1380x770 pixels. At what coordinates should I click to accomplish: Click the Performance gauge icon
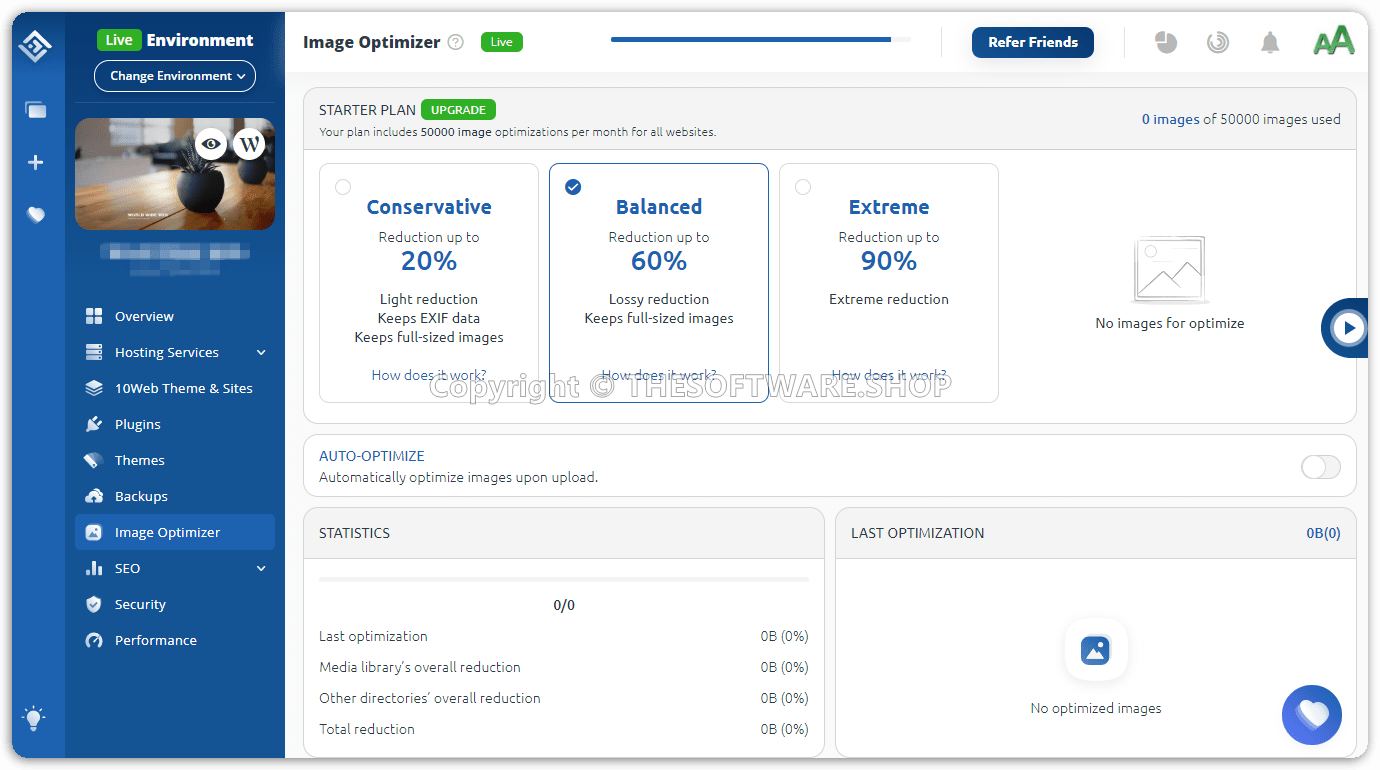point(94,640)
